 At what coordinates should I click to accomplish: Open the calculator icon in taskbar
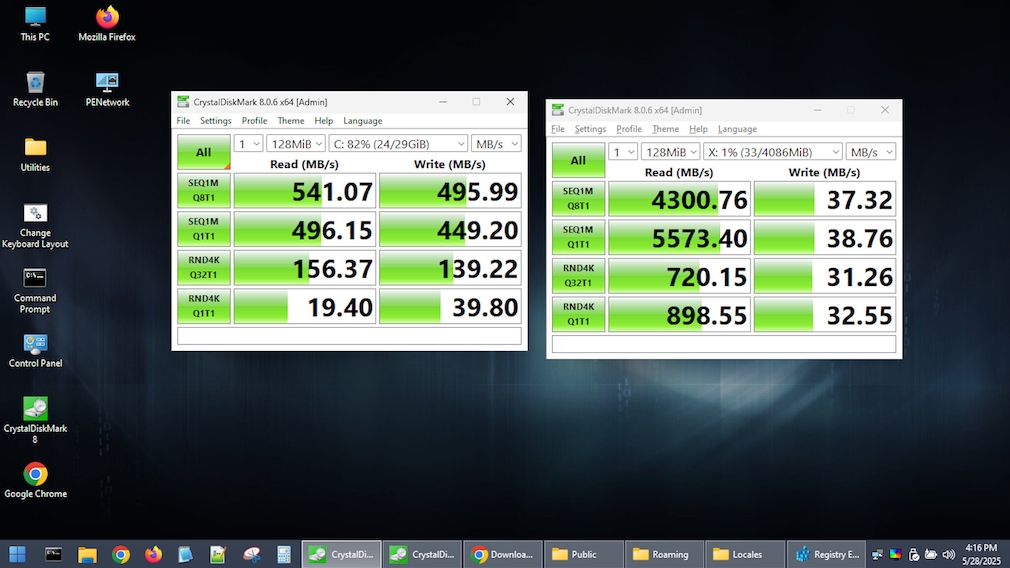pos(283,554)
